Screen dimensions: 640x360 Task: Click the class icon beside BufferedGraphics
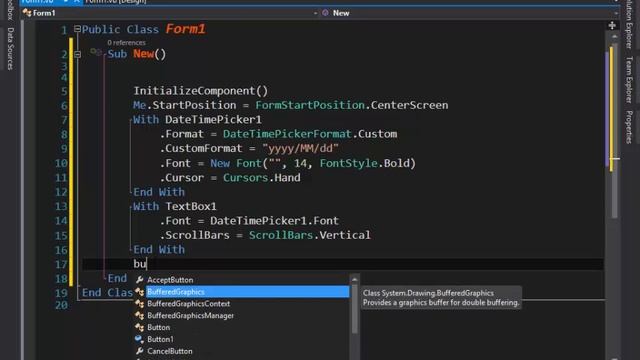point(140,292)
